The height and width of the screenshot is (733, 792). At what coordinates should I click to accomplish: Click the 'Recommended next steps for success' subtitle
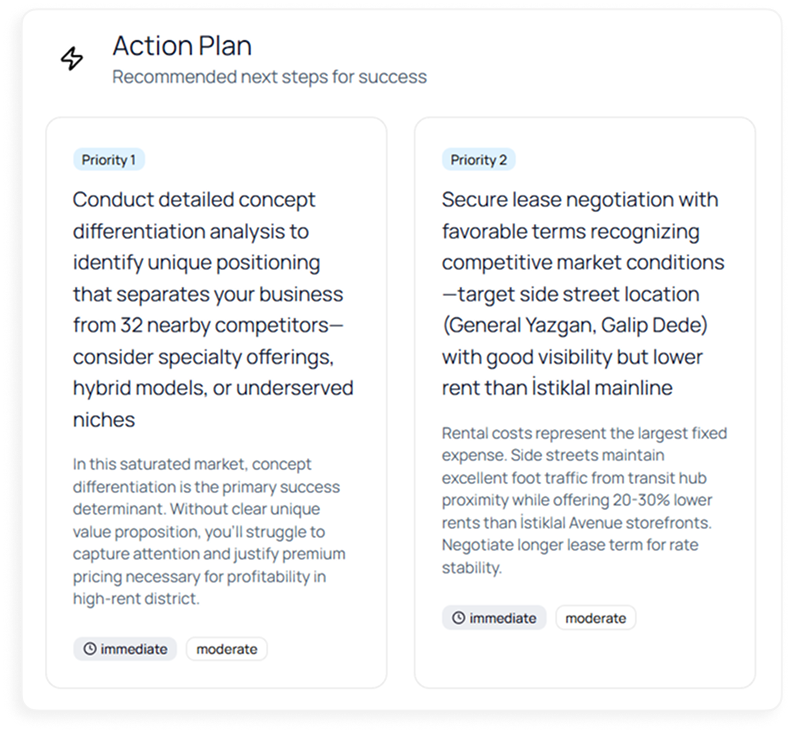pos(269,77)
